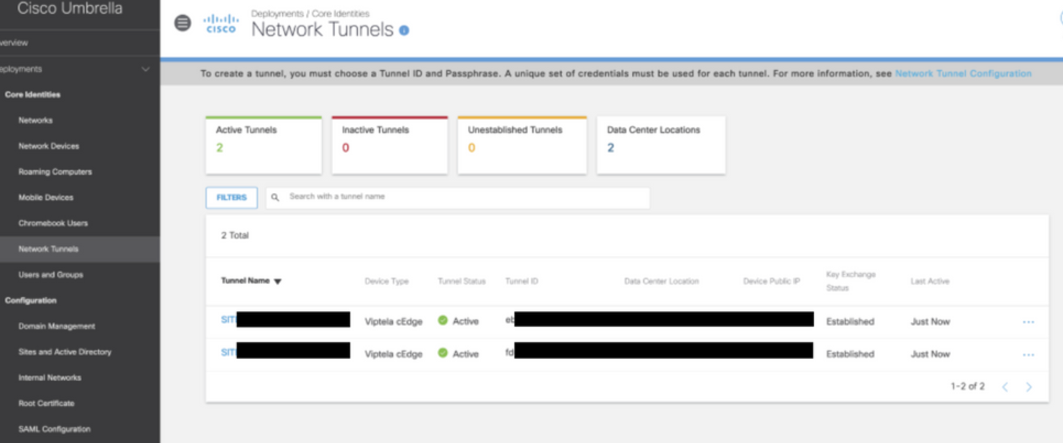Click the Cisco Umbrella title
This screenshot has width=1064, height=444.
click(69, 9)
